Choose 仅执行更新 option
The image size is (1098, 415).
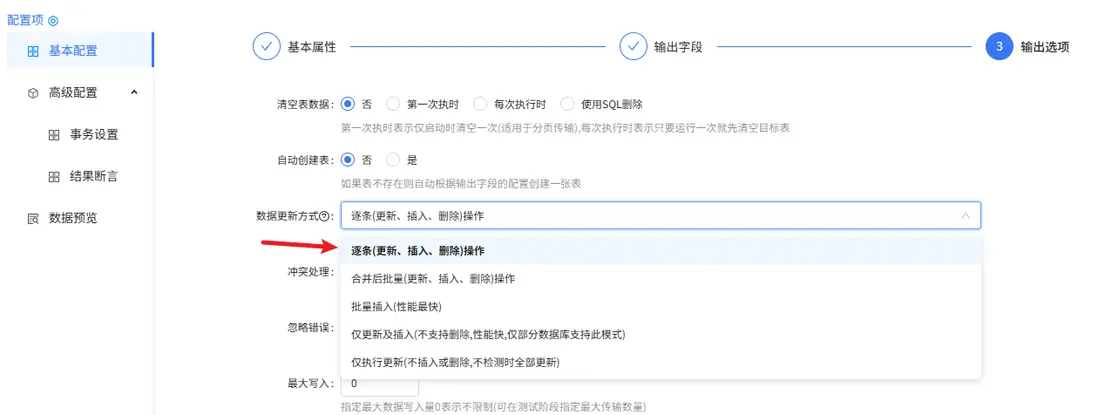(x=660, y=363)
